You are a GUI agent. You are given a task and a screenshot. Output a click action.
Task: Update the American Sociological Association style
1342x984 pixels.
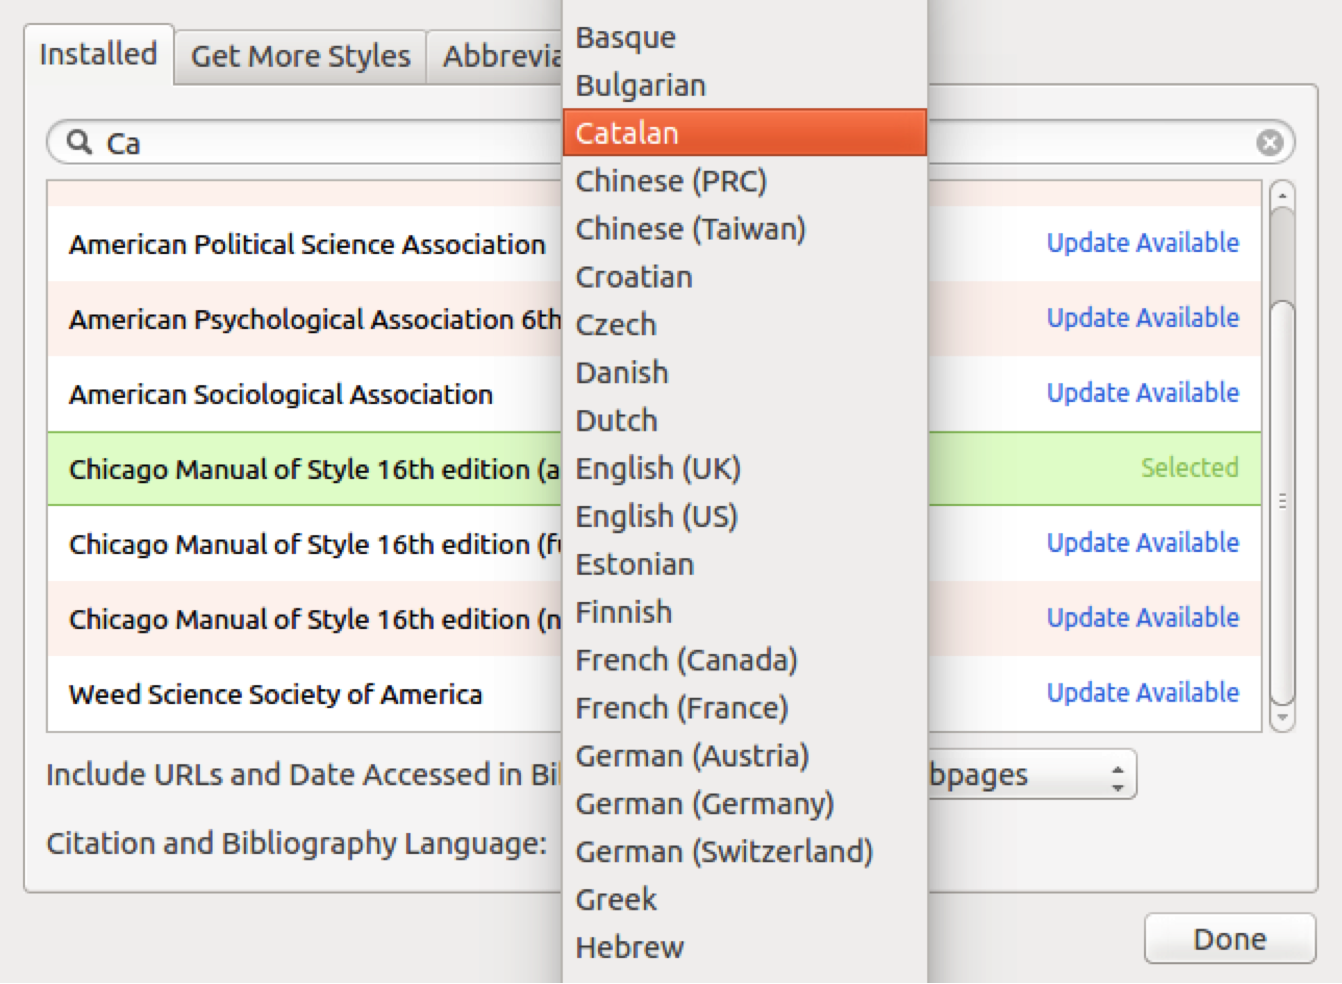(1142, 393)
